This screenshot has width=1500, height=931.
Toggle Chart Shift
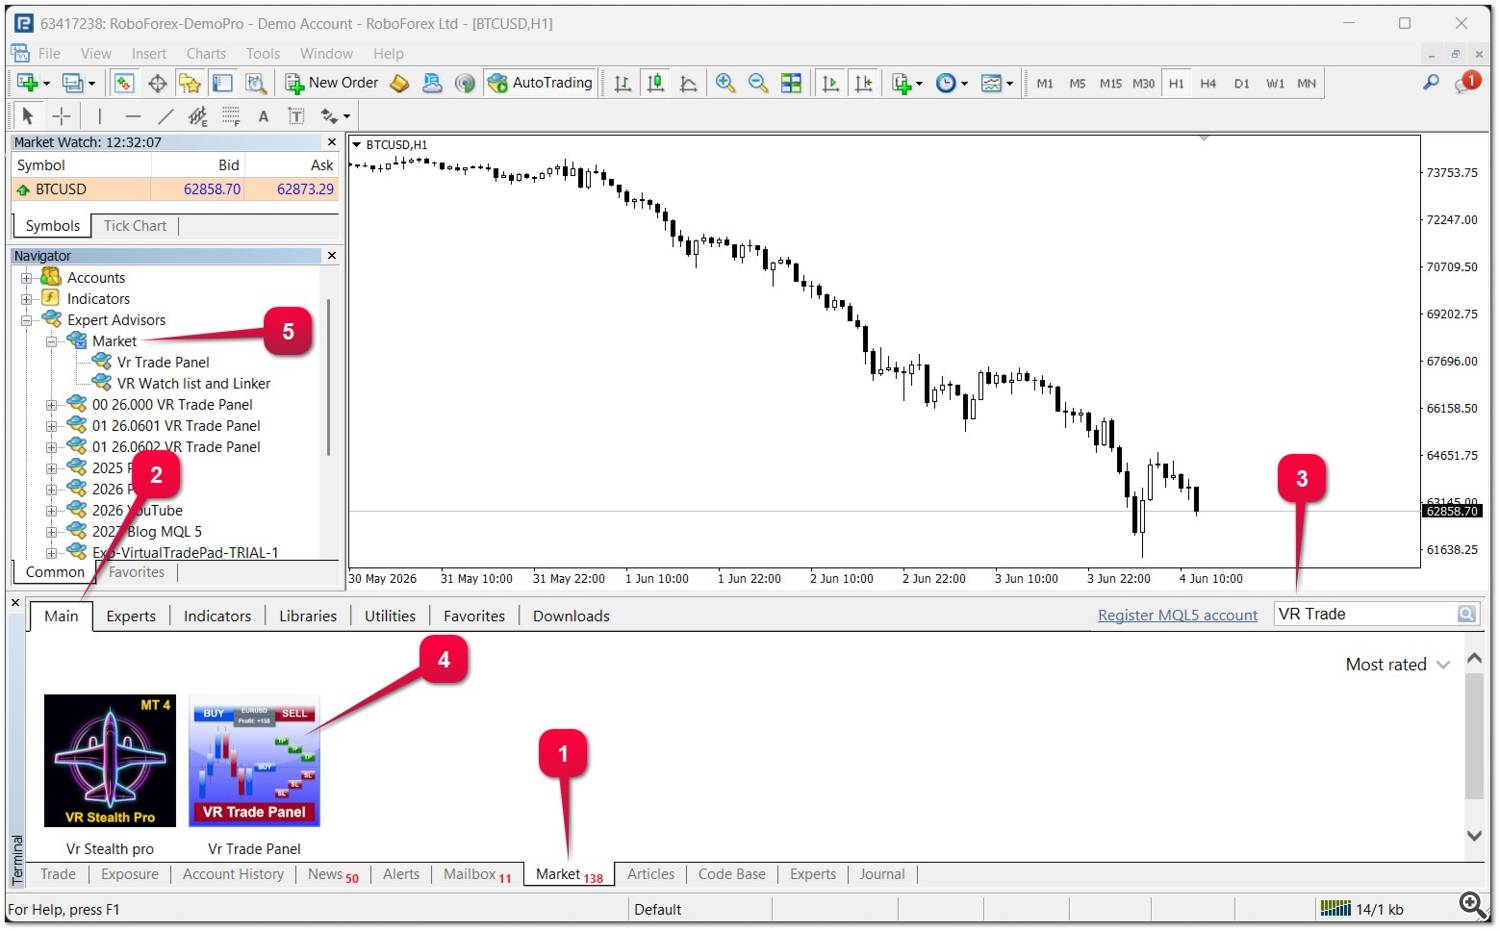click(x=863, y=83)
